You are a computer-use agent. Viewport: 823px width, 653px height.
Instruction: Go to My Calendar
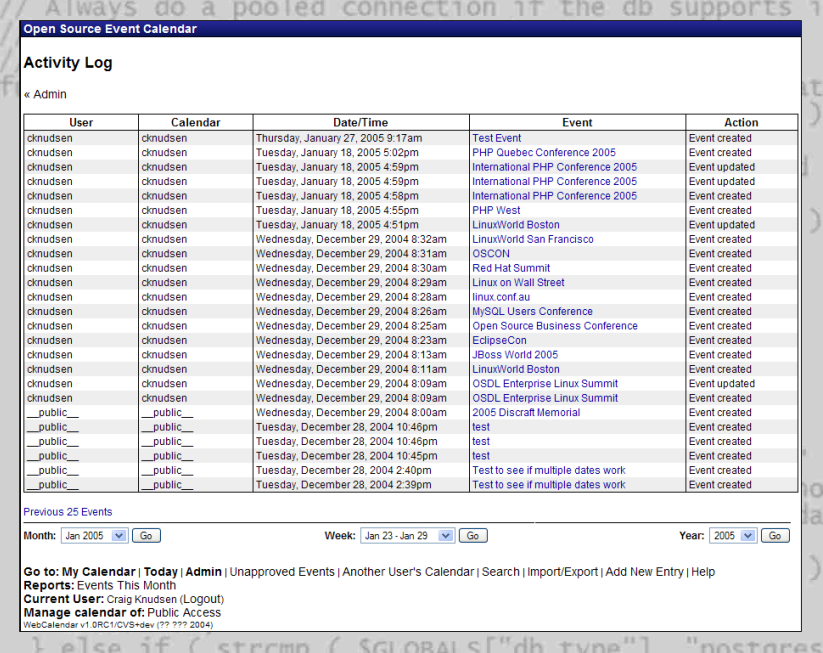99,572
